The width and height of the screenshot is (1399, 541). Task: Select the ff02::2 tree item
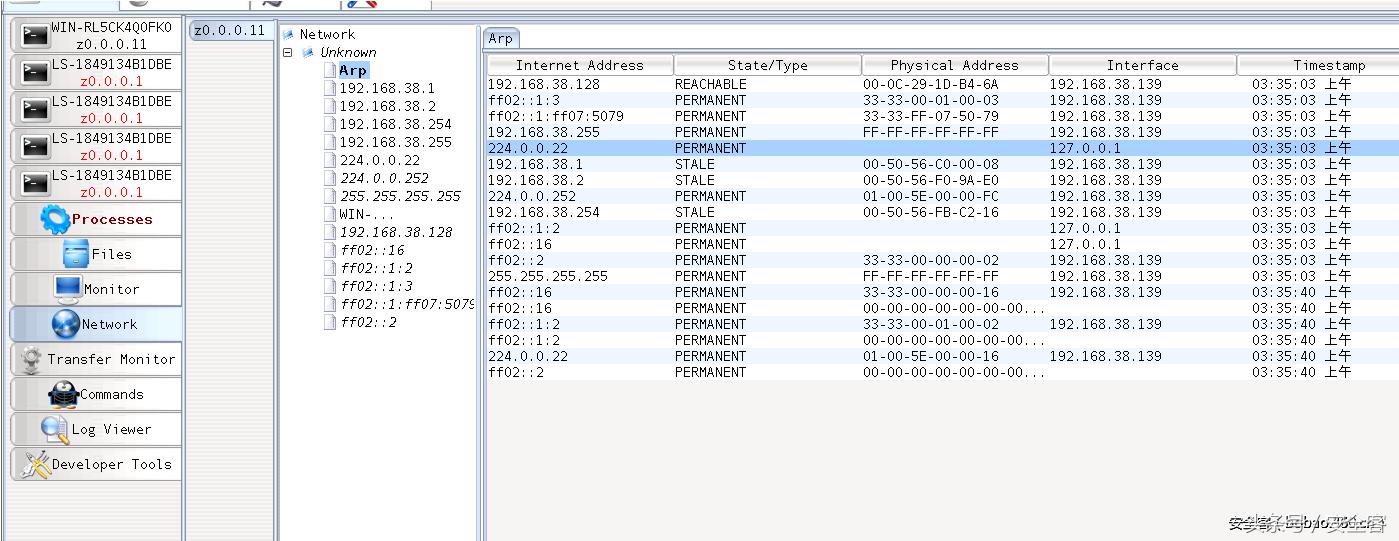point(368,322)
